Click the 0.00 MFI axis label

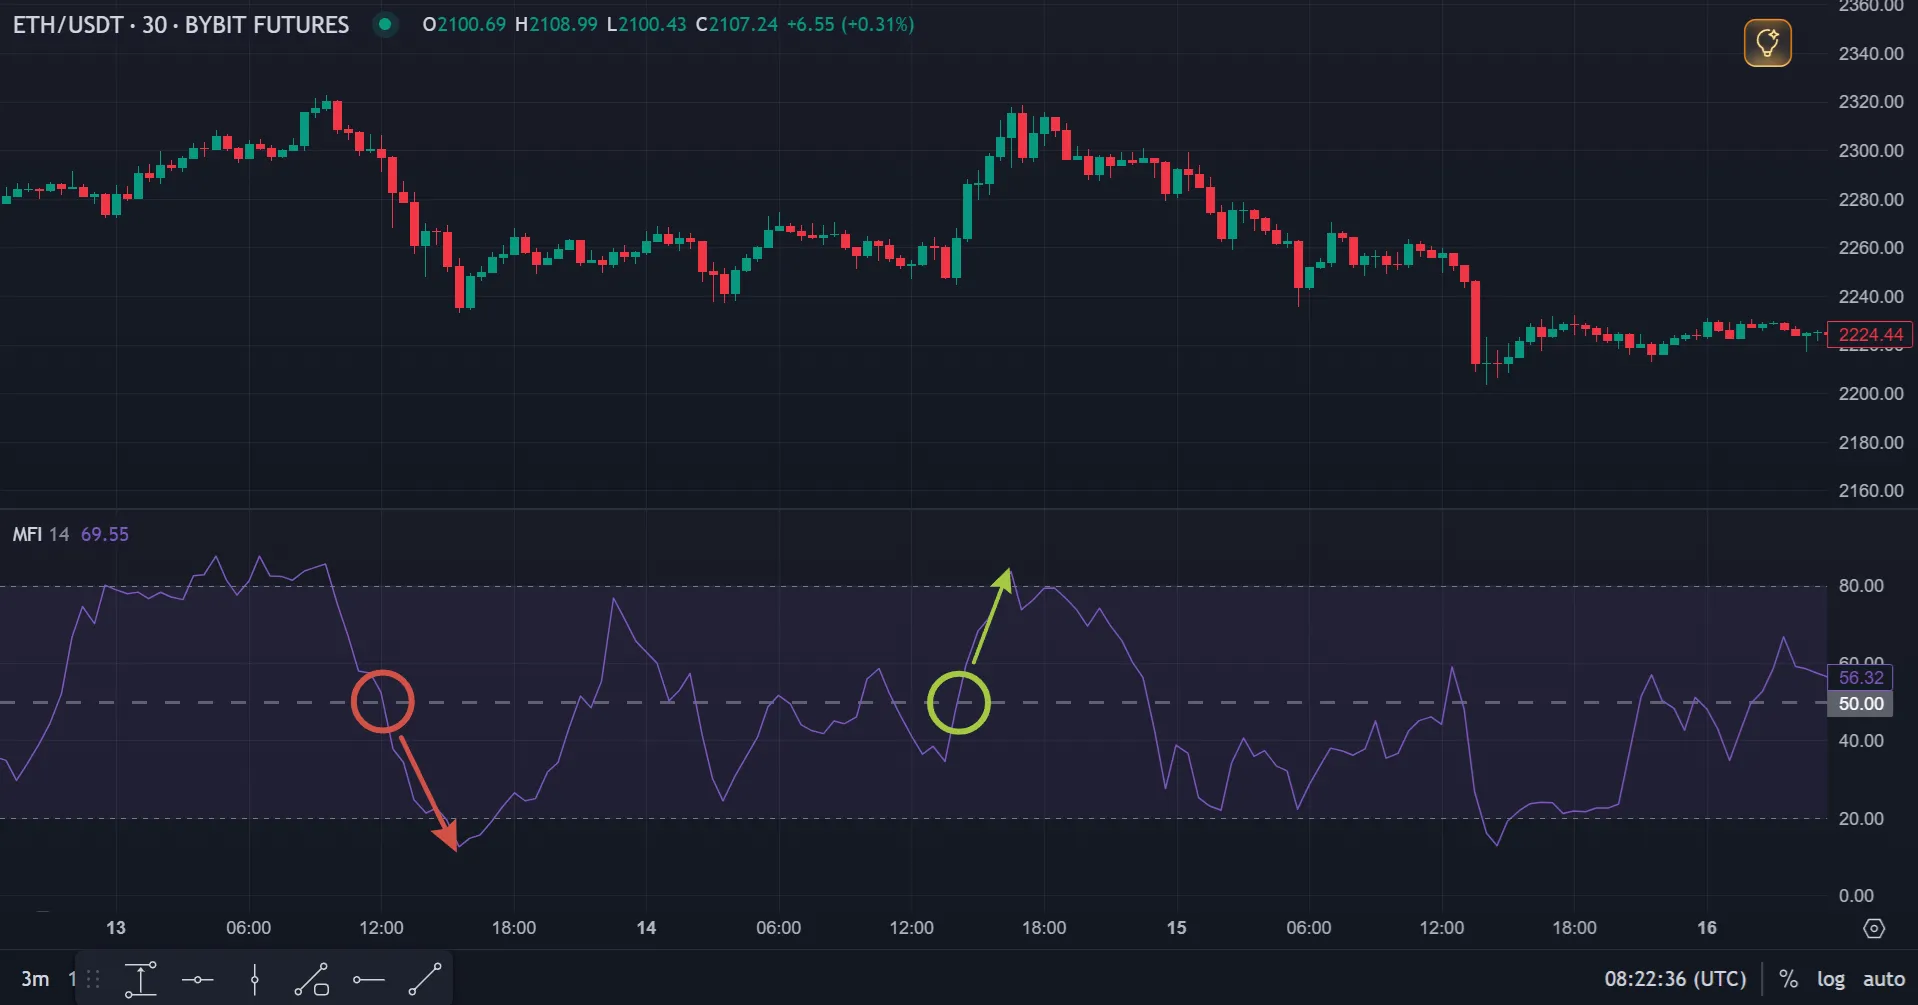tap(1856, 896)
